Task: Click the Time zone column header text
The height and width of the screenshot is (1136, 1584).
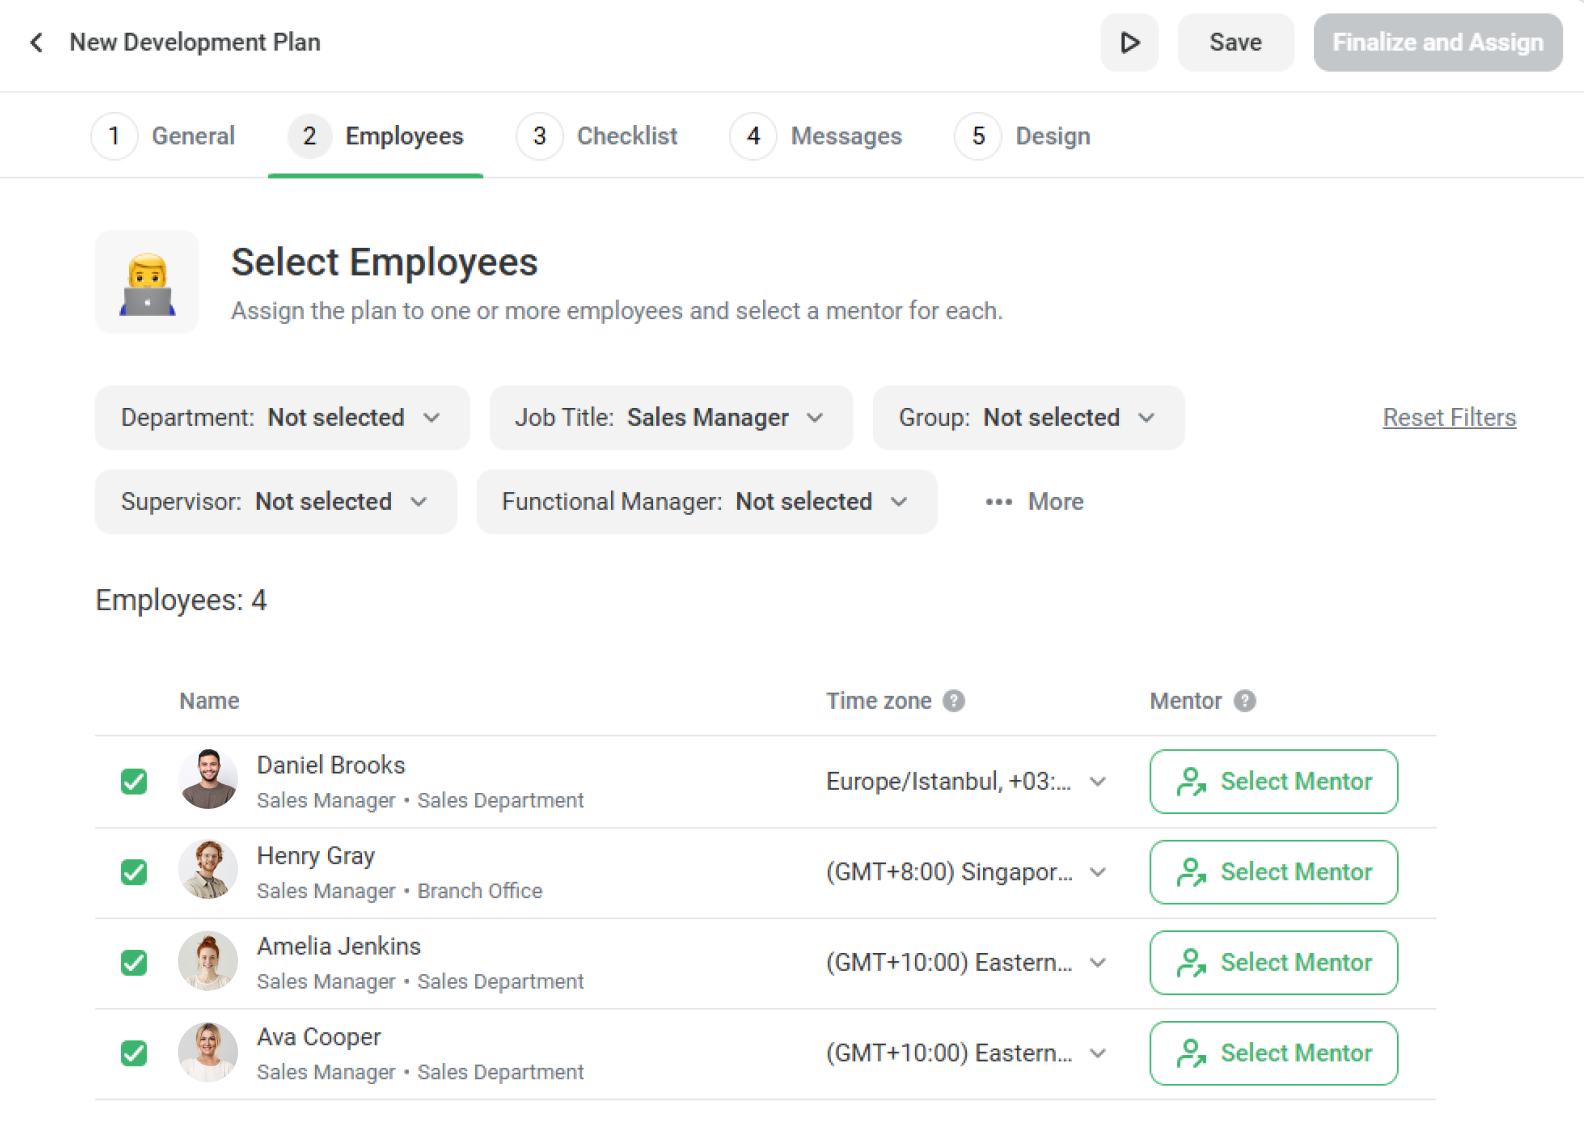Action: point(879,701)
